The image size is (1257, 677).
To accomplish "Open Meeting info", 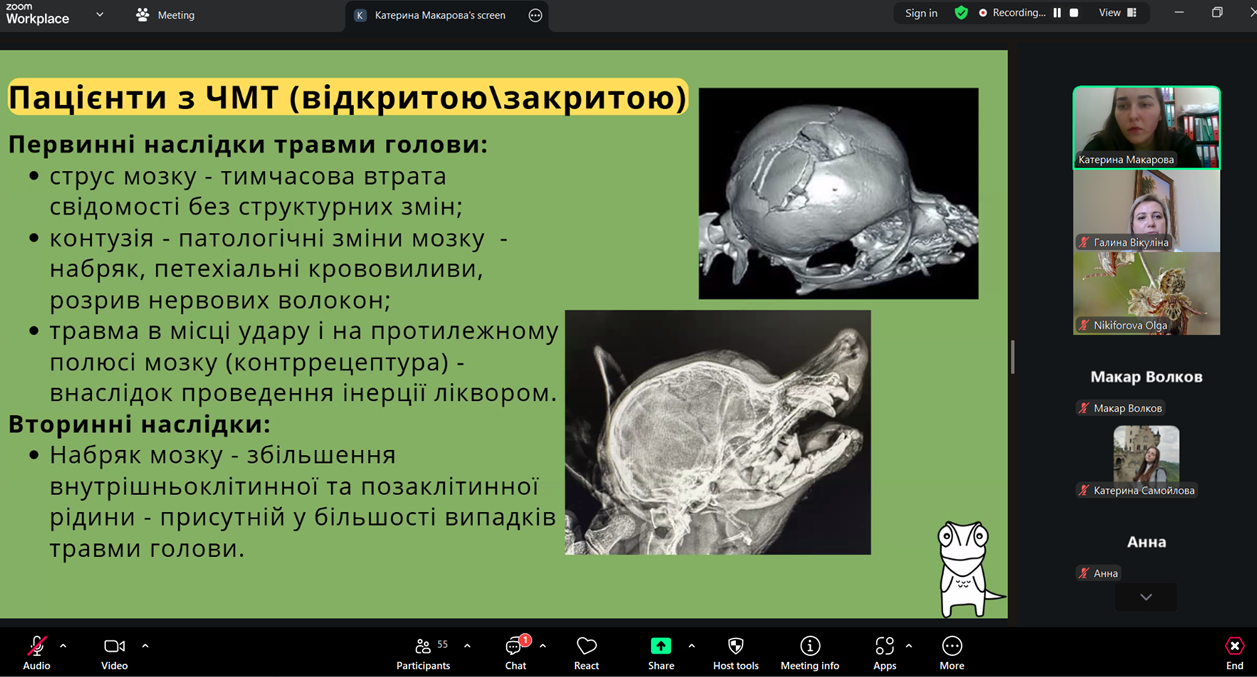I will click(810, 652).
